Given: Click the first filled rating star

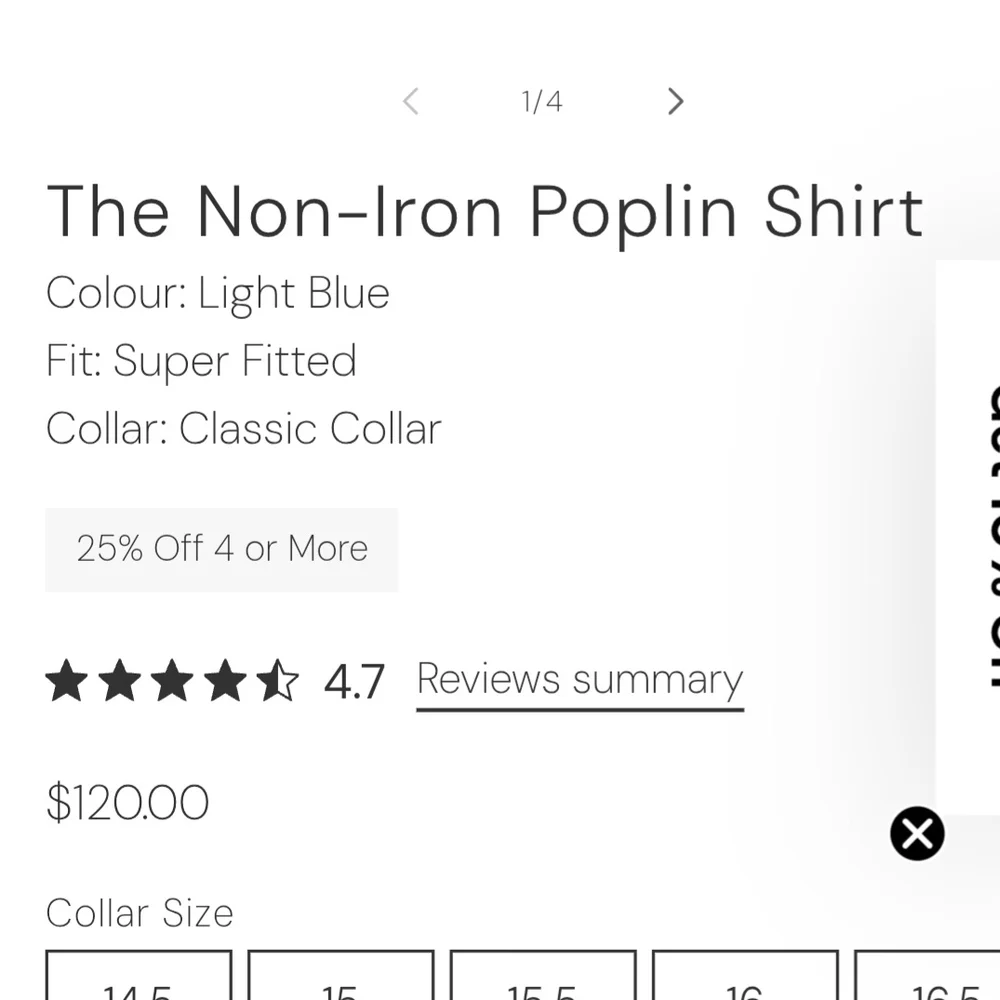Looking at the screenshot, I should (x=67, y=681).
